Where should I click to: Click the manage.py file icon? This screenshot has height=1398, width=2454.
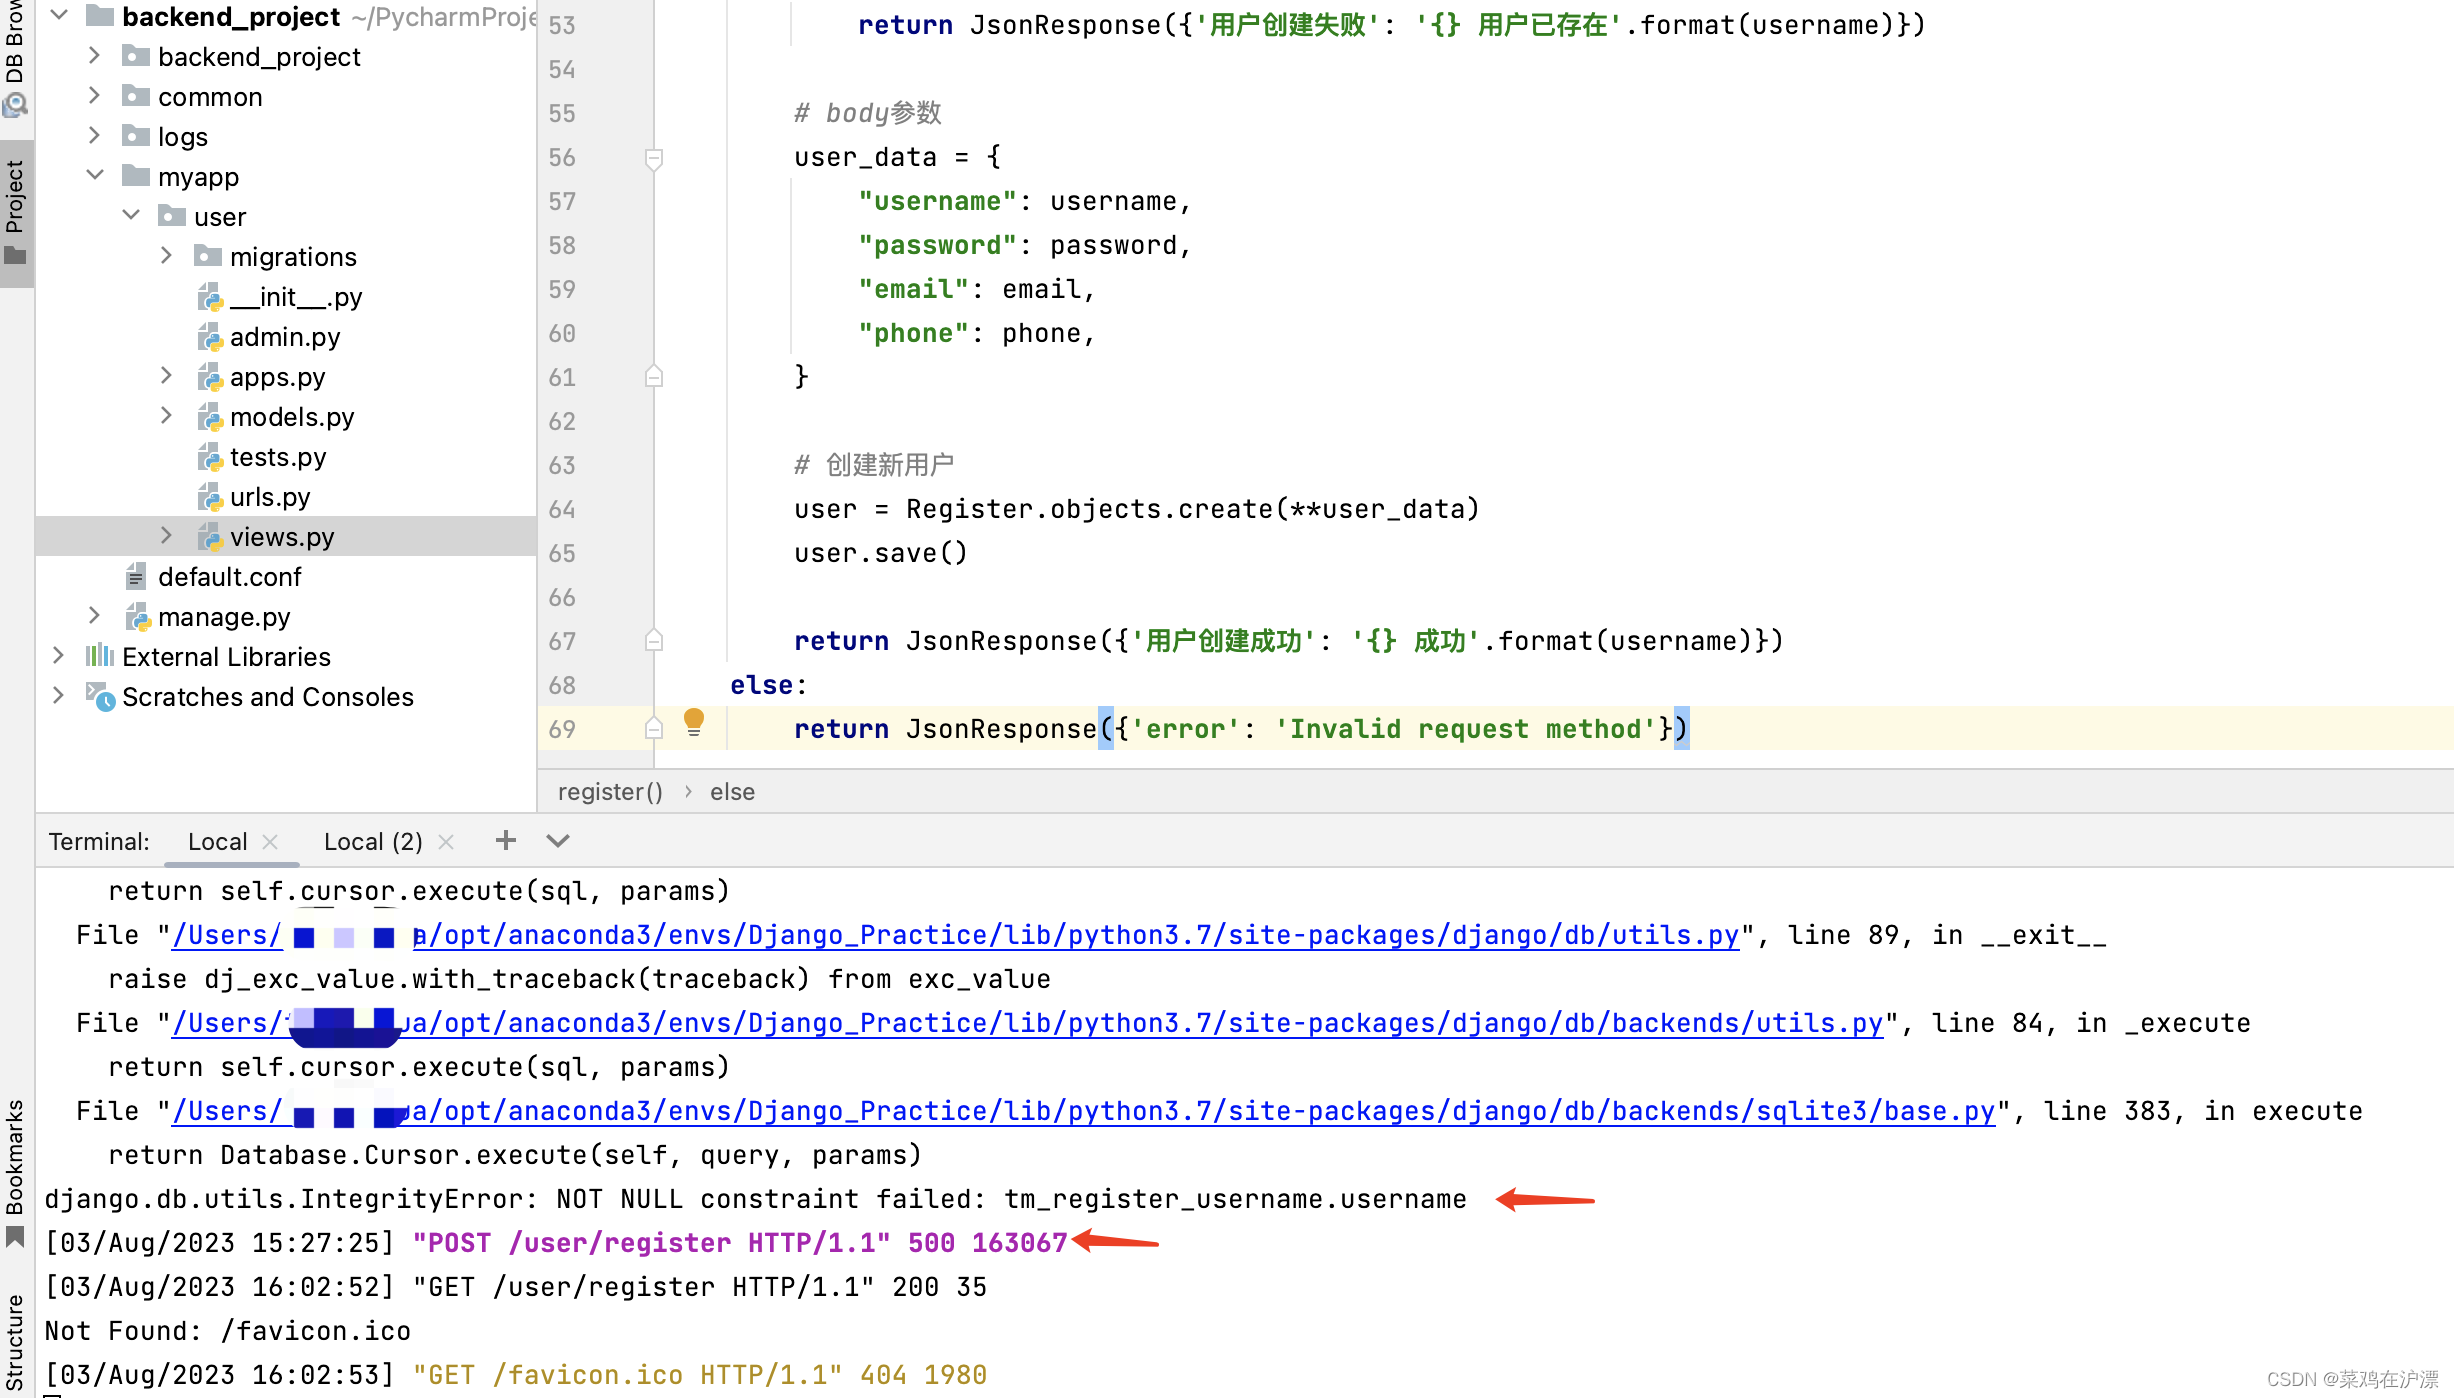click(138, 617)
